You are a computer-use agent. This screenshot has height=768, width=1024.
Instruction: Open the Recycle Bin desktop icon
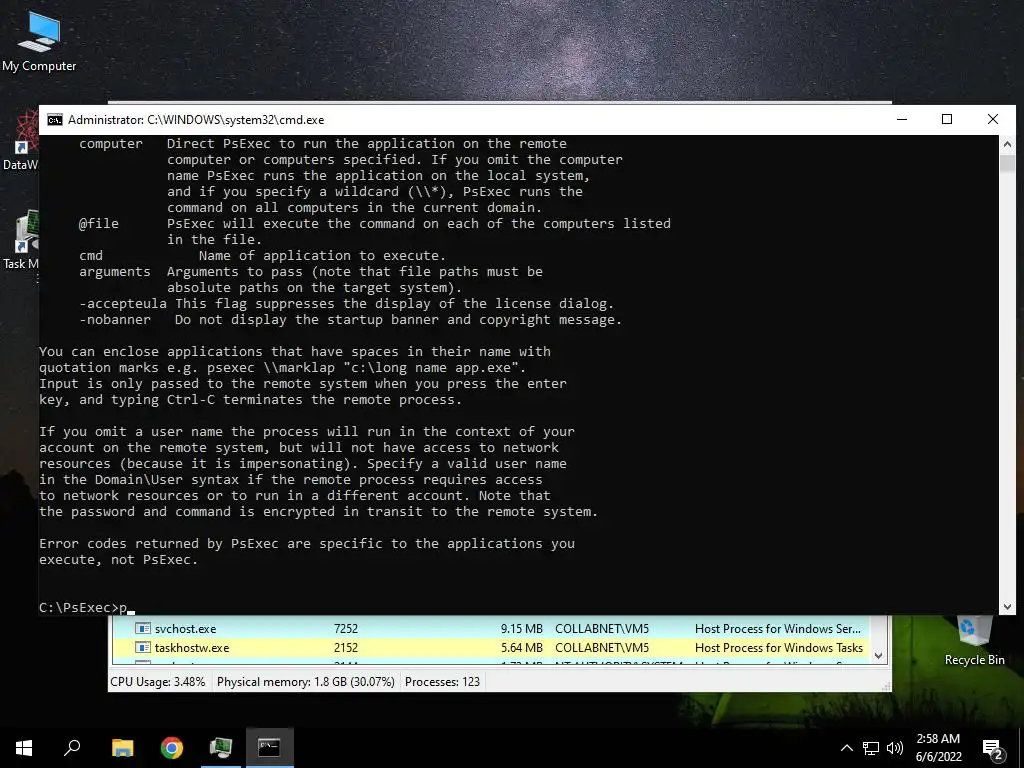pyautogui.click(x=974, y=641)
